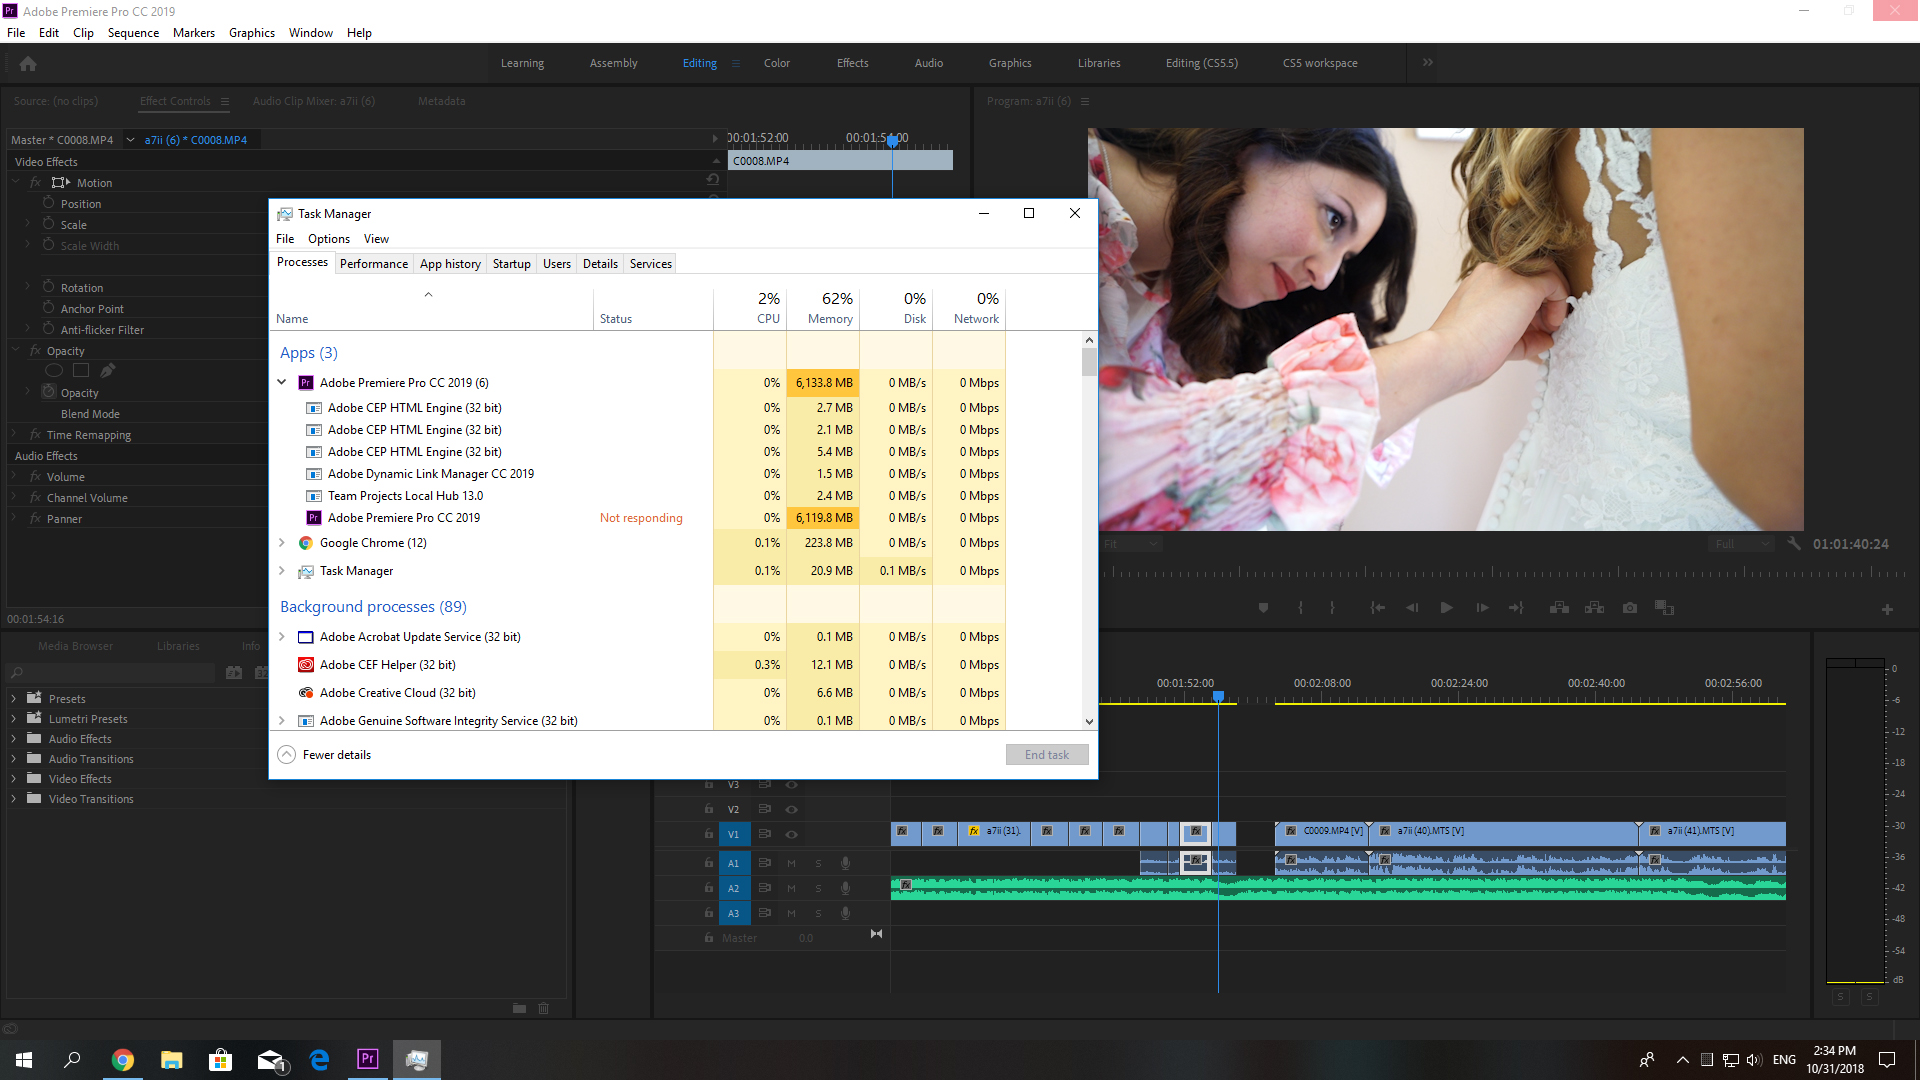Click the Reset Motion effect icon
Screen dimensions: 1920x1080
[713, 179]
